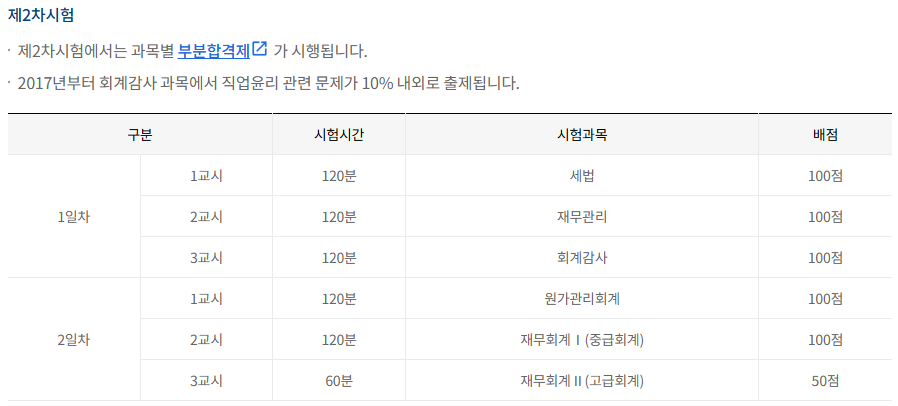
Task: Select the 시험시간 column header
Action: [x=339, y=134]
